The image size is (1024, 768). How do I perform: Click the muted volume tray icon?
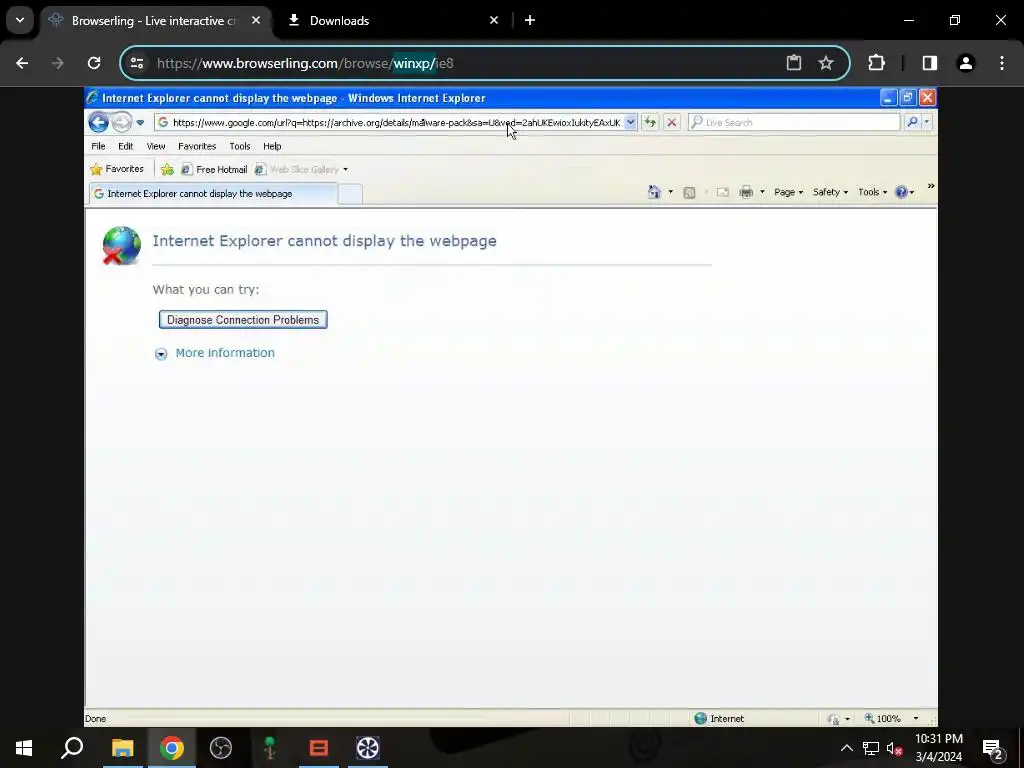pyautogui.click(x=895, y=748)
